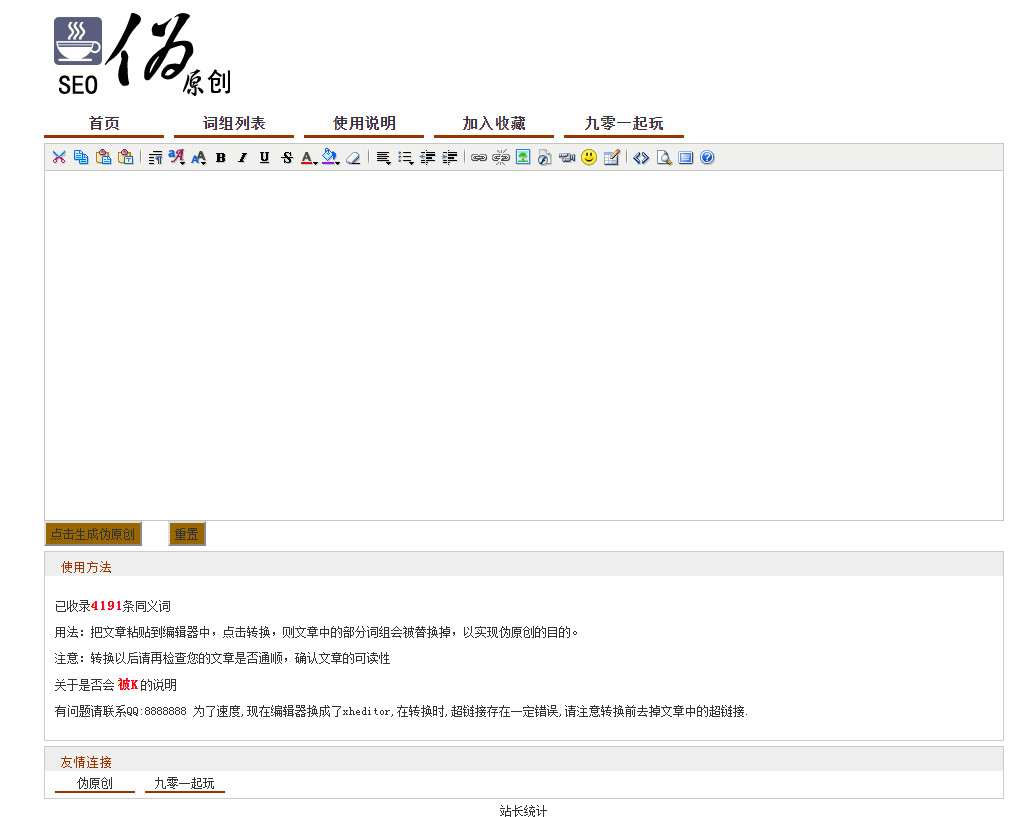Viewport: 1028px width, 817px height.
Task: Open the editor Help icon
Action: 707,157
